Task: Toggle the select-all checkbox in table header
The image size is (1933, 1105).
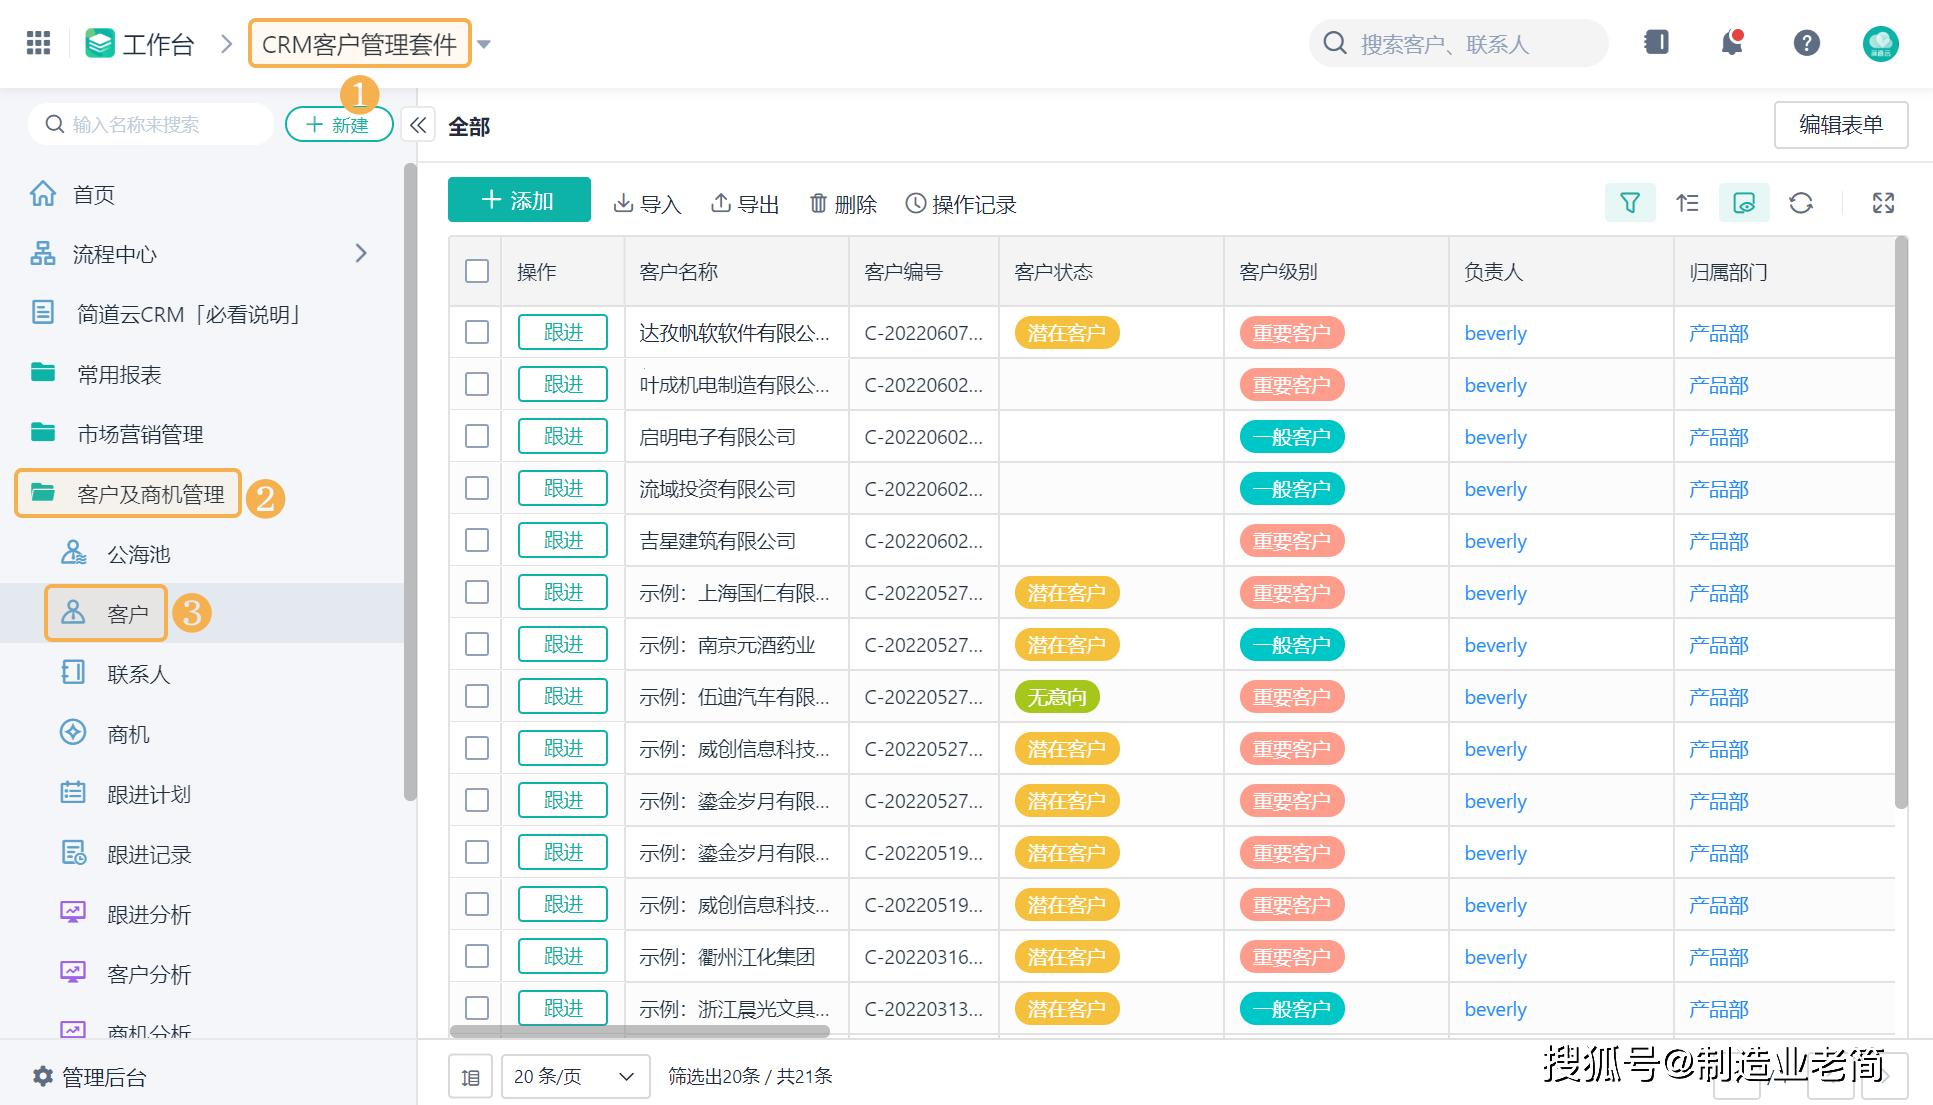Action: coord(475,271)
